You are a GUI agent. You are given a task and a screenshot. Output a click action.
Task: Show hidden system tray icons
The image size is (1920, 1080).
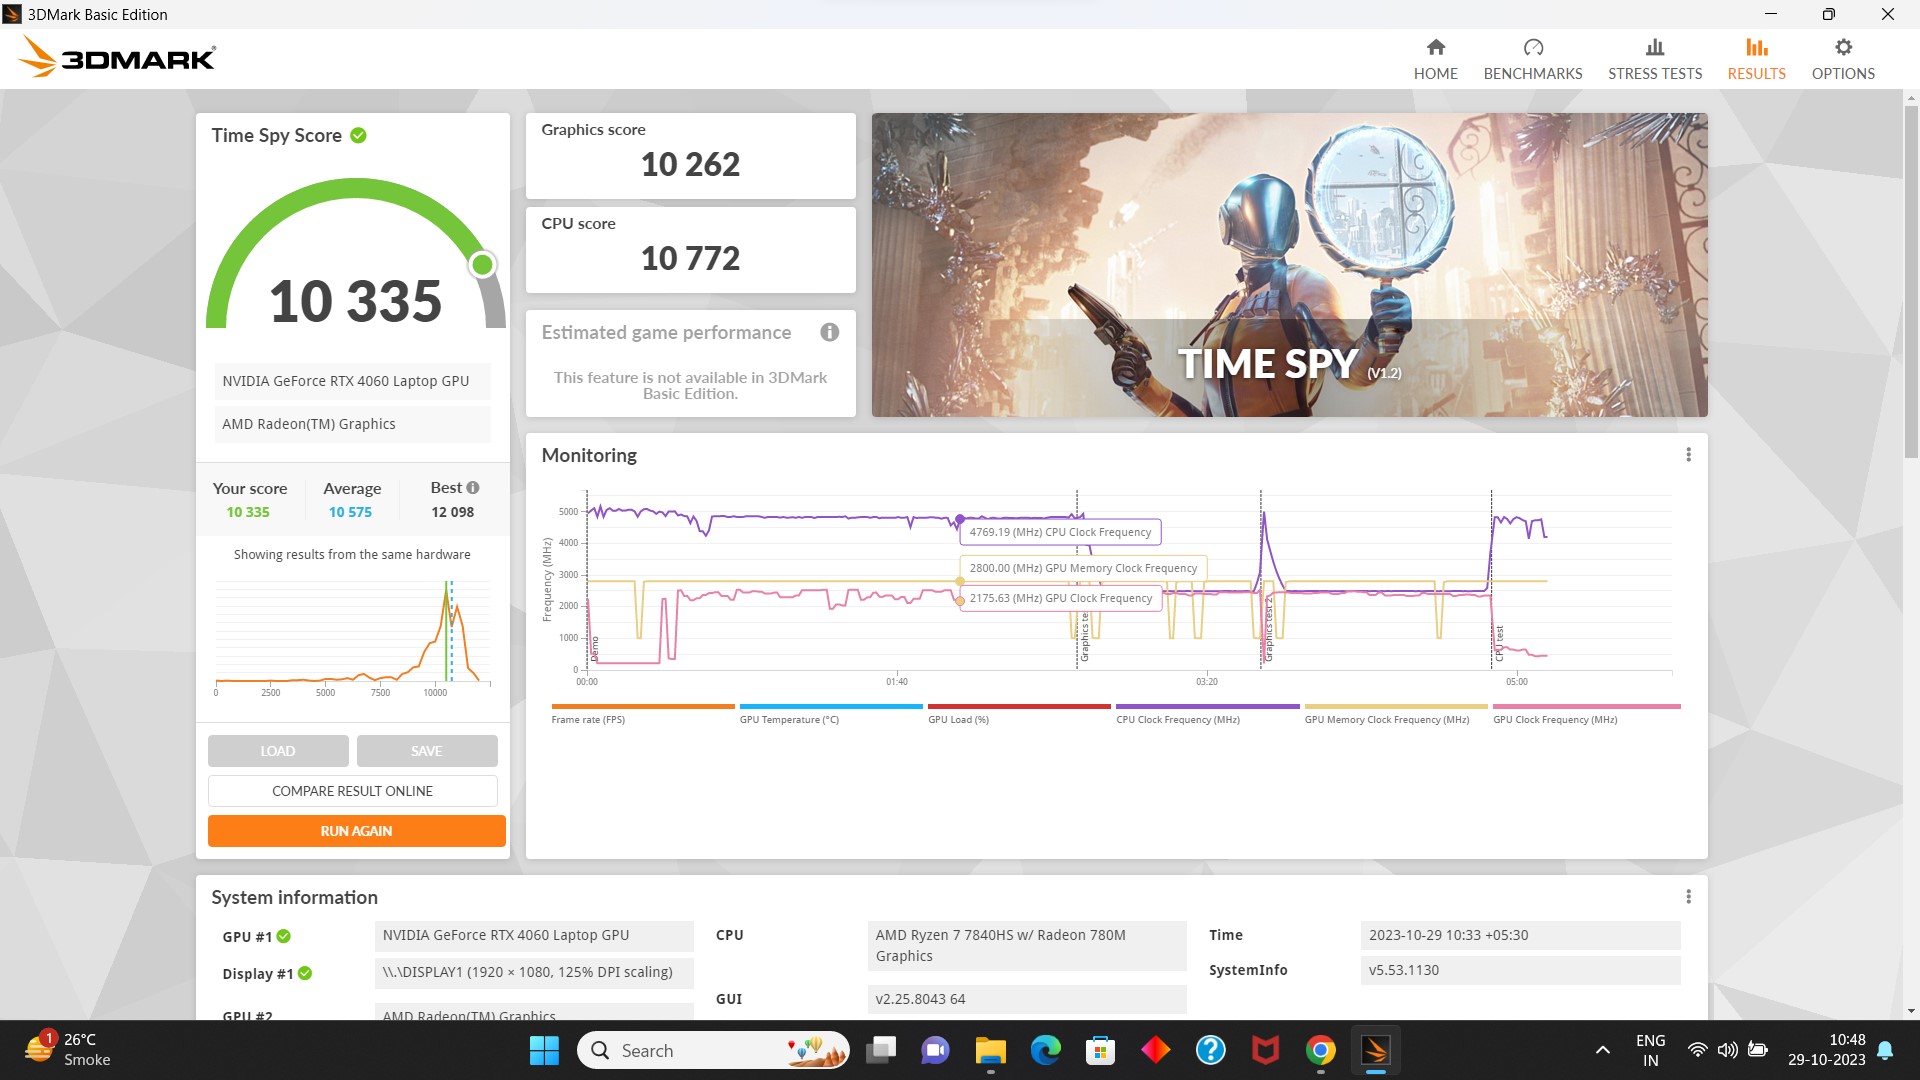[x=1602, y=1050]
